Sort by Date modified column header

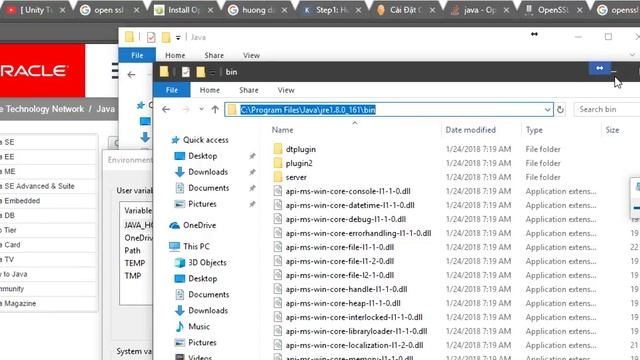[x=470, y=130]
